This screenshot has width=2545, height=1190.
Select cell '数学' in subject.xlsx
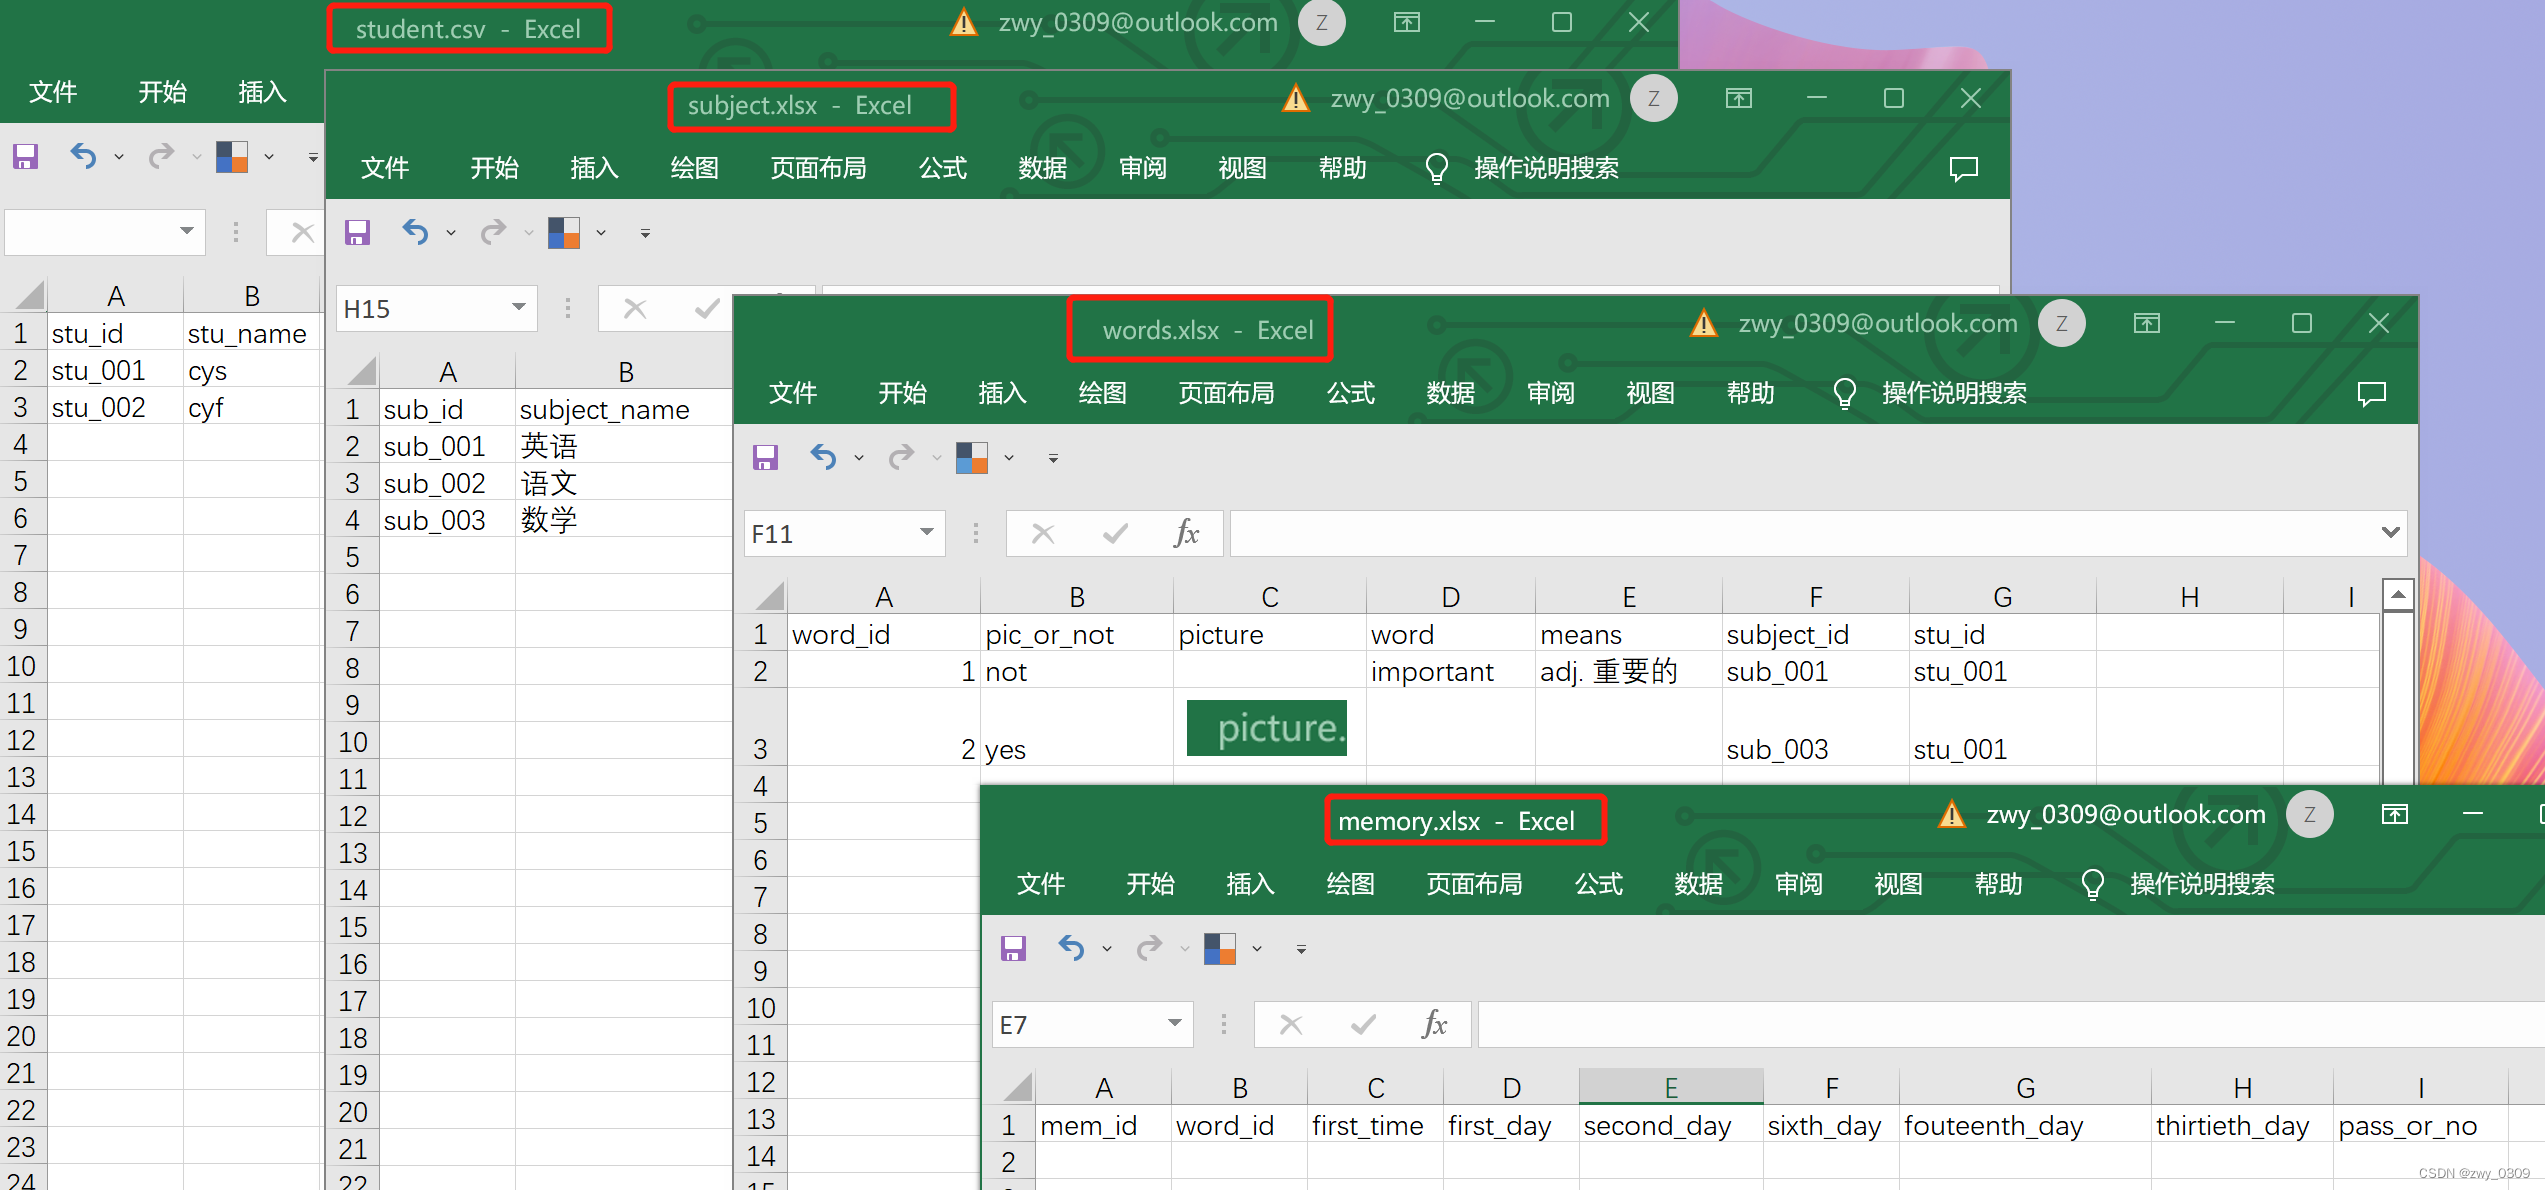(624, 520)
